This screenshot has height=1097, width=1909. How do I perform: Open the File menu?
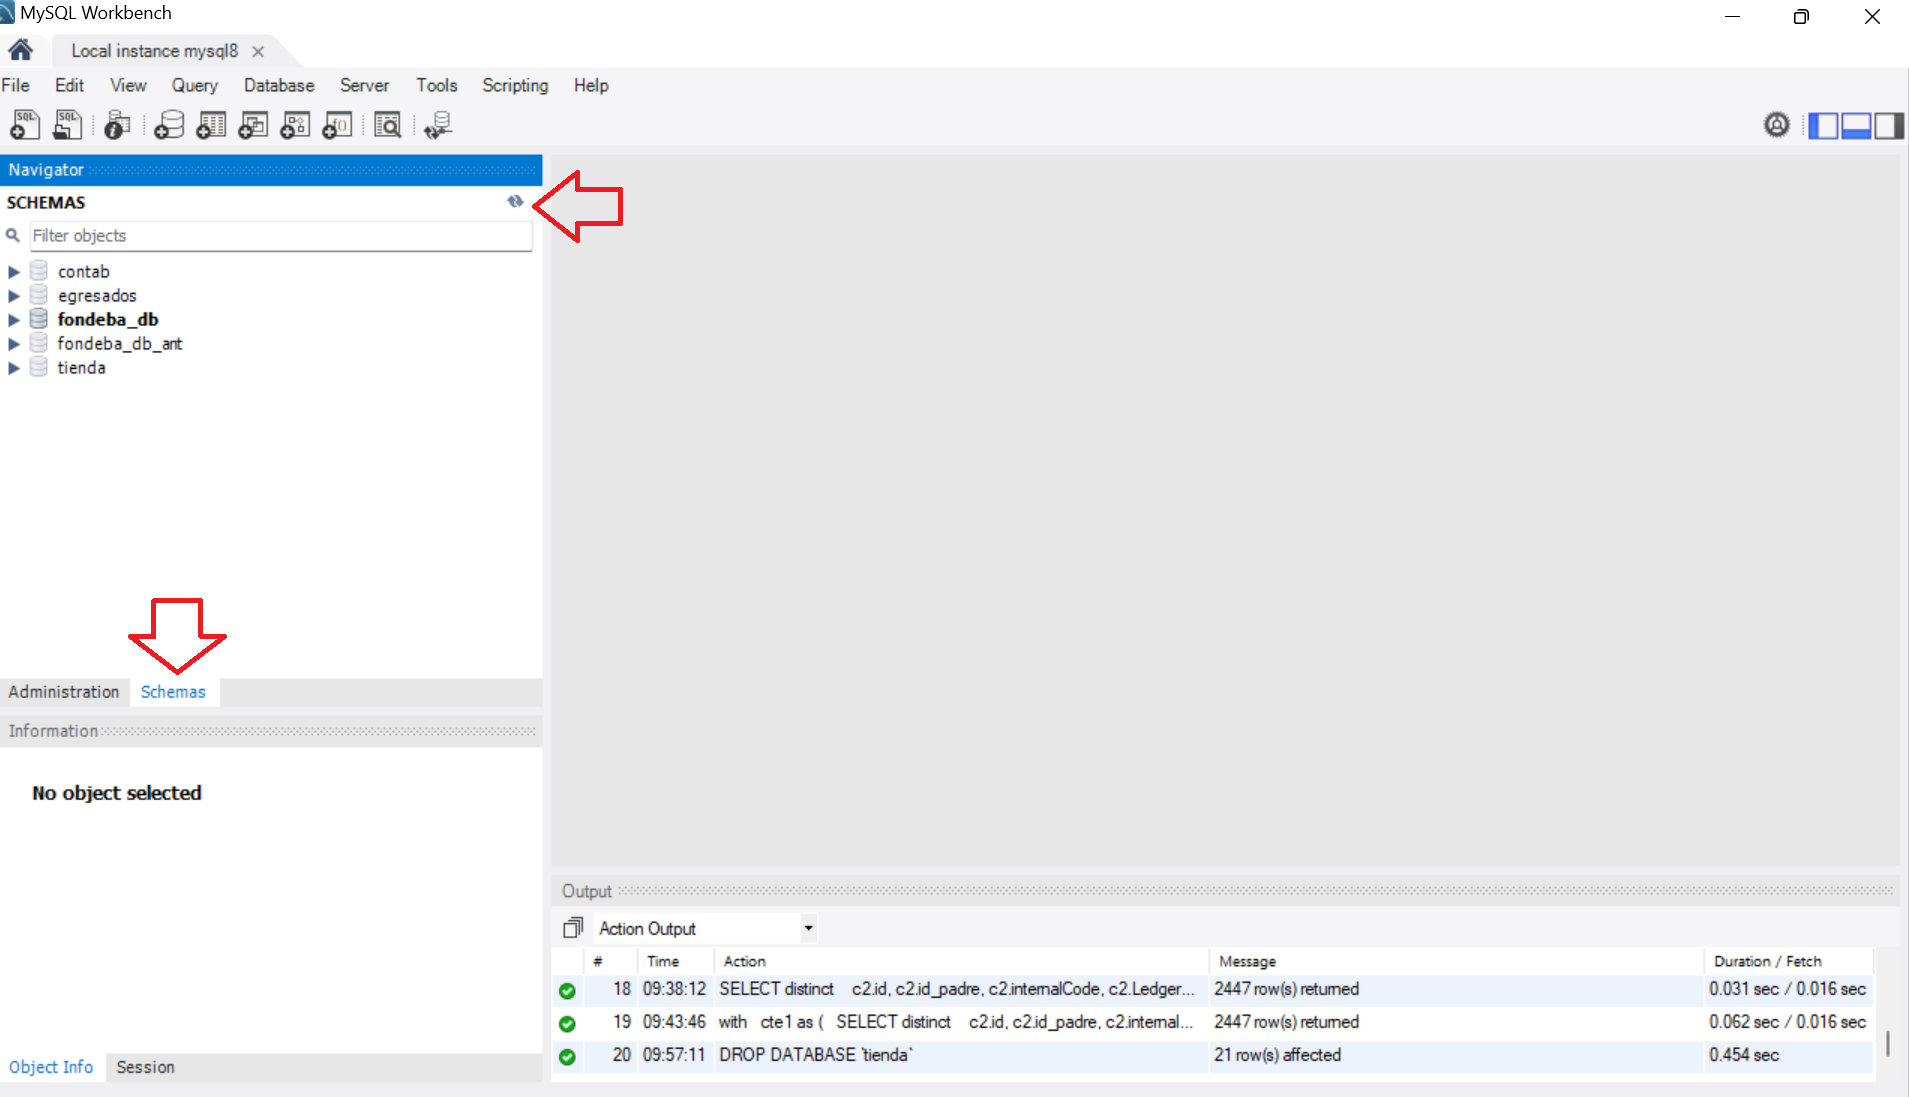15,85
